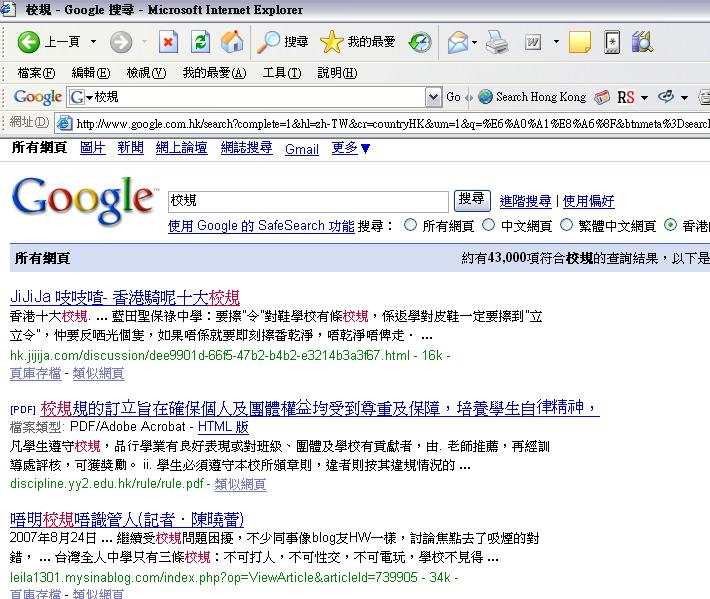
Task: Open 類似網頁 for the PDF result
Action: [x=240, y=484]
